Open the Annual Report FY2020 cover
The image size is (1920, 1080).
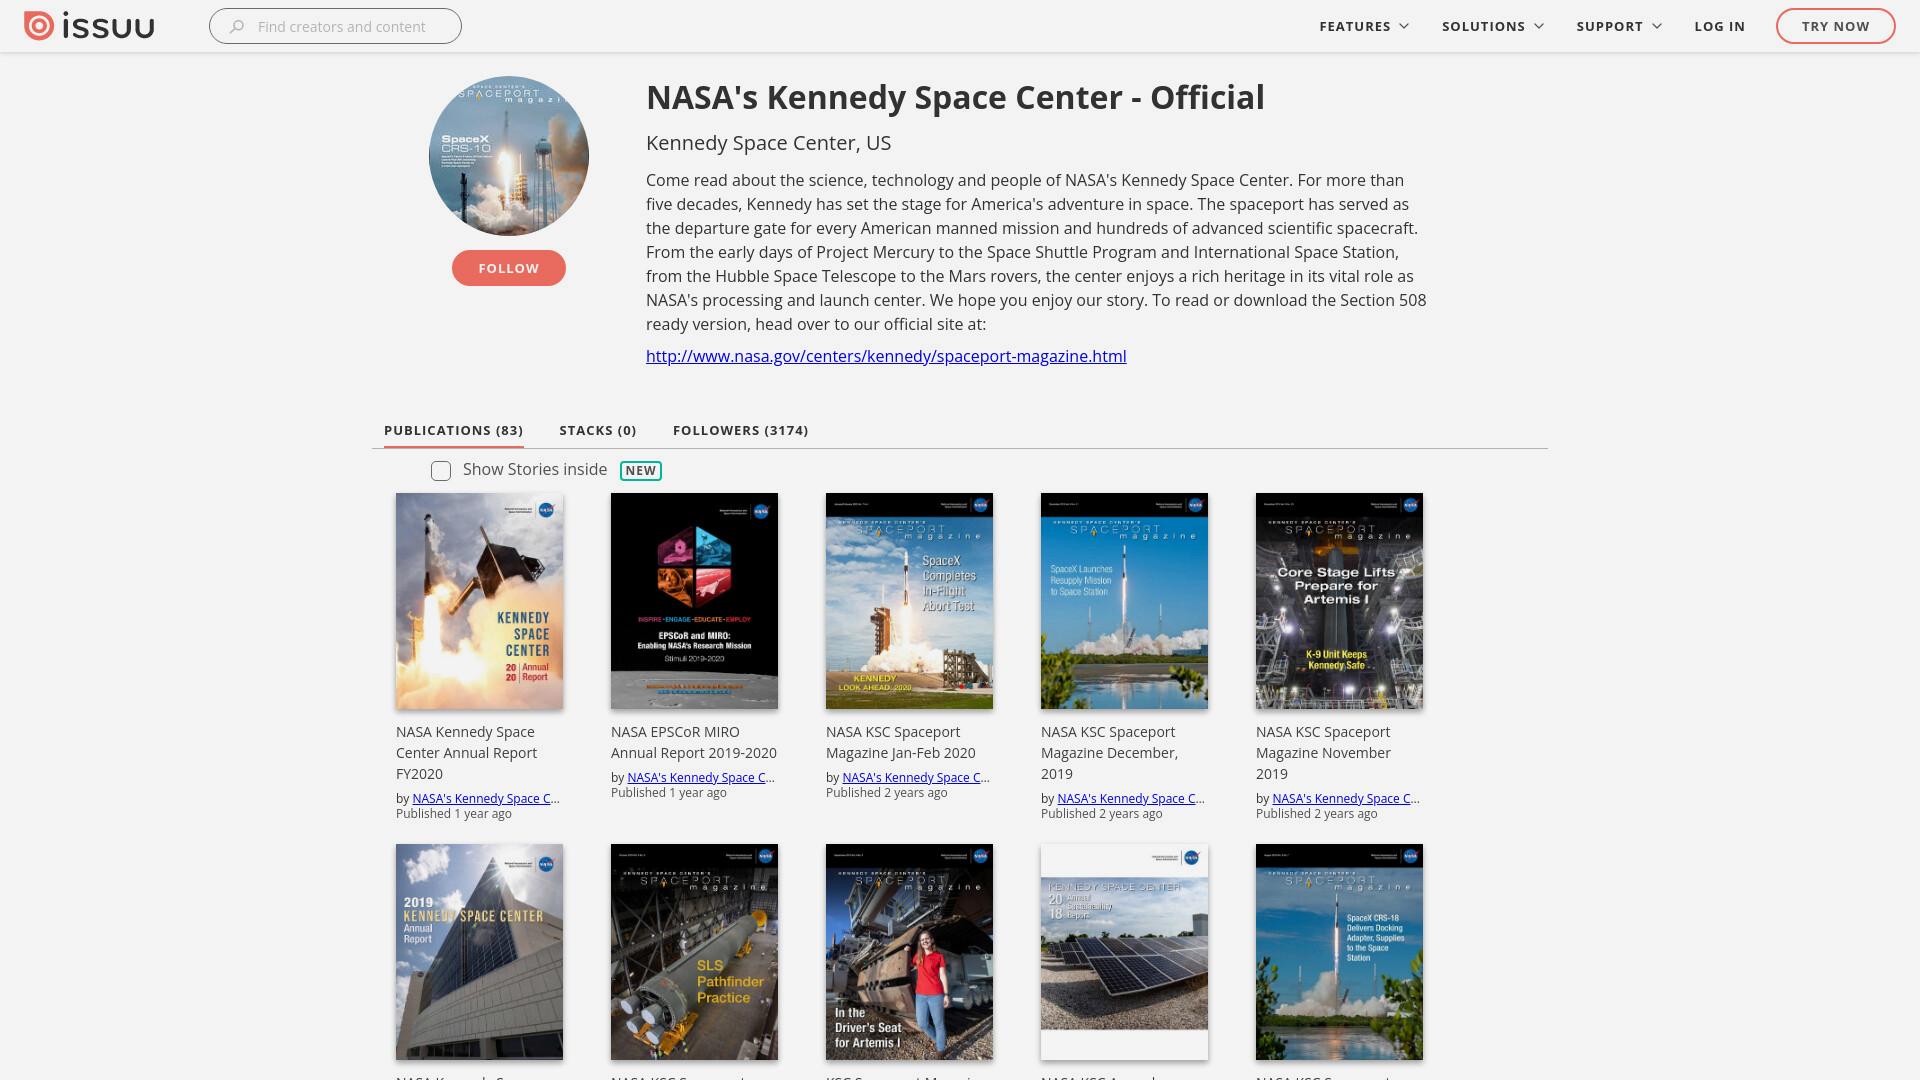pyautogui.click(x=479, y=601)
